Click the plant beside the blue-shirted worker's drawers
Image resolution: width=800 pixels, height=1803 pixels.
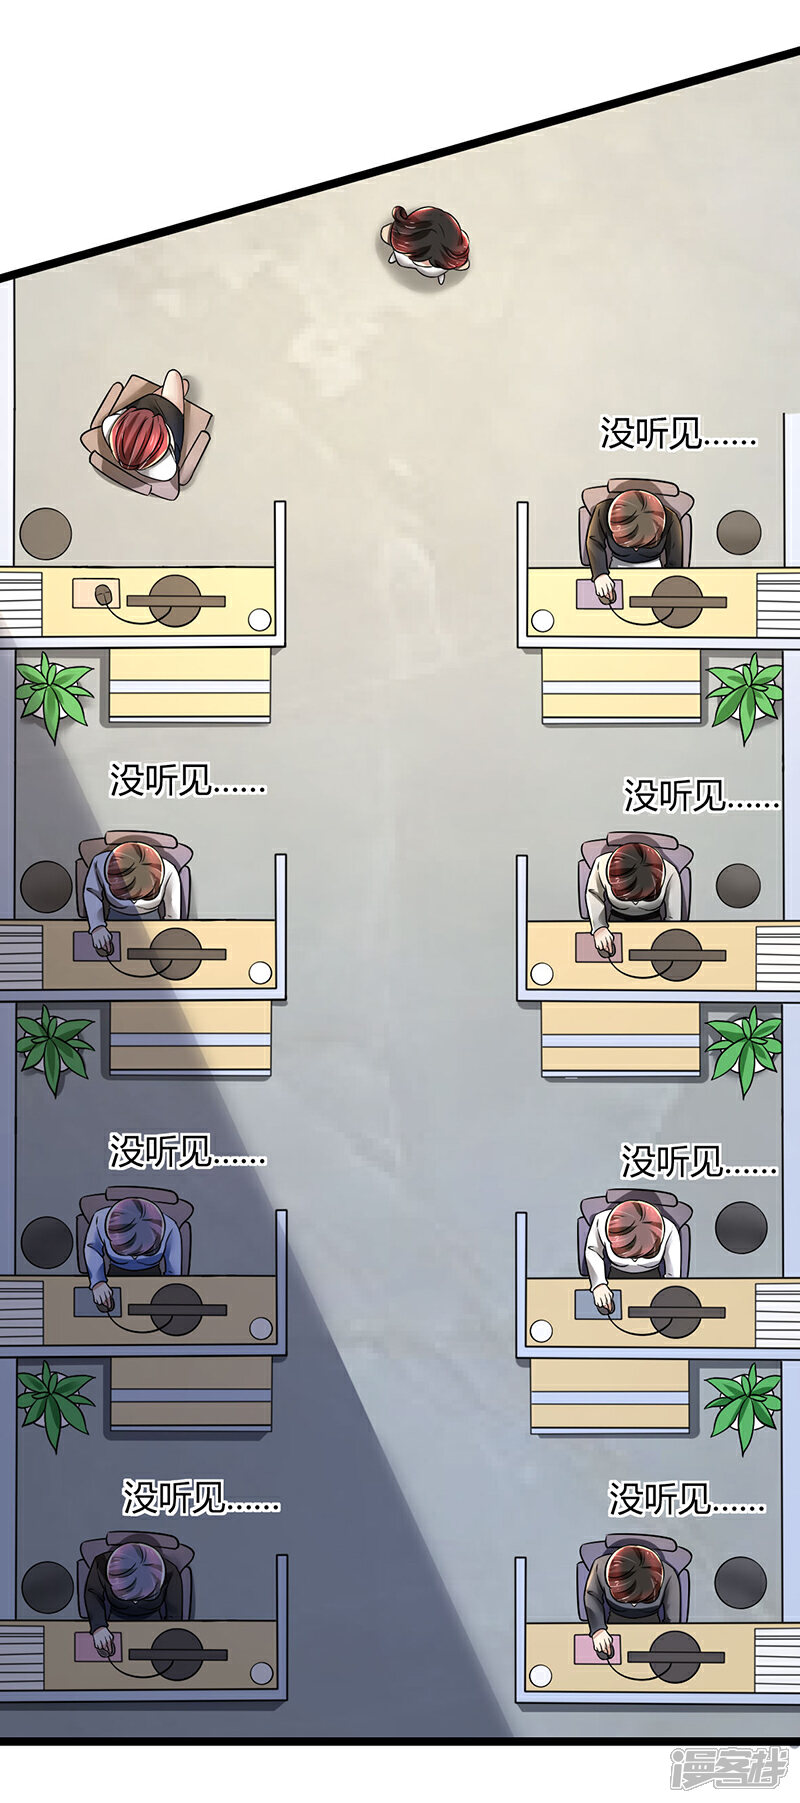point(54,1404)
